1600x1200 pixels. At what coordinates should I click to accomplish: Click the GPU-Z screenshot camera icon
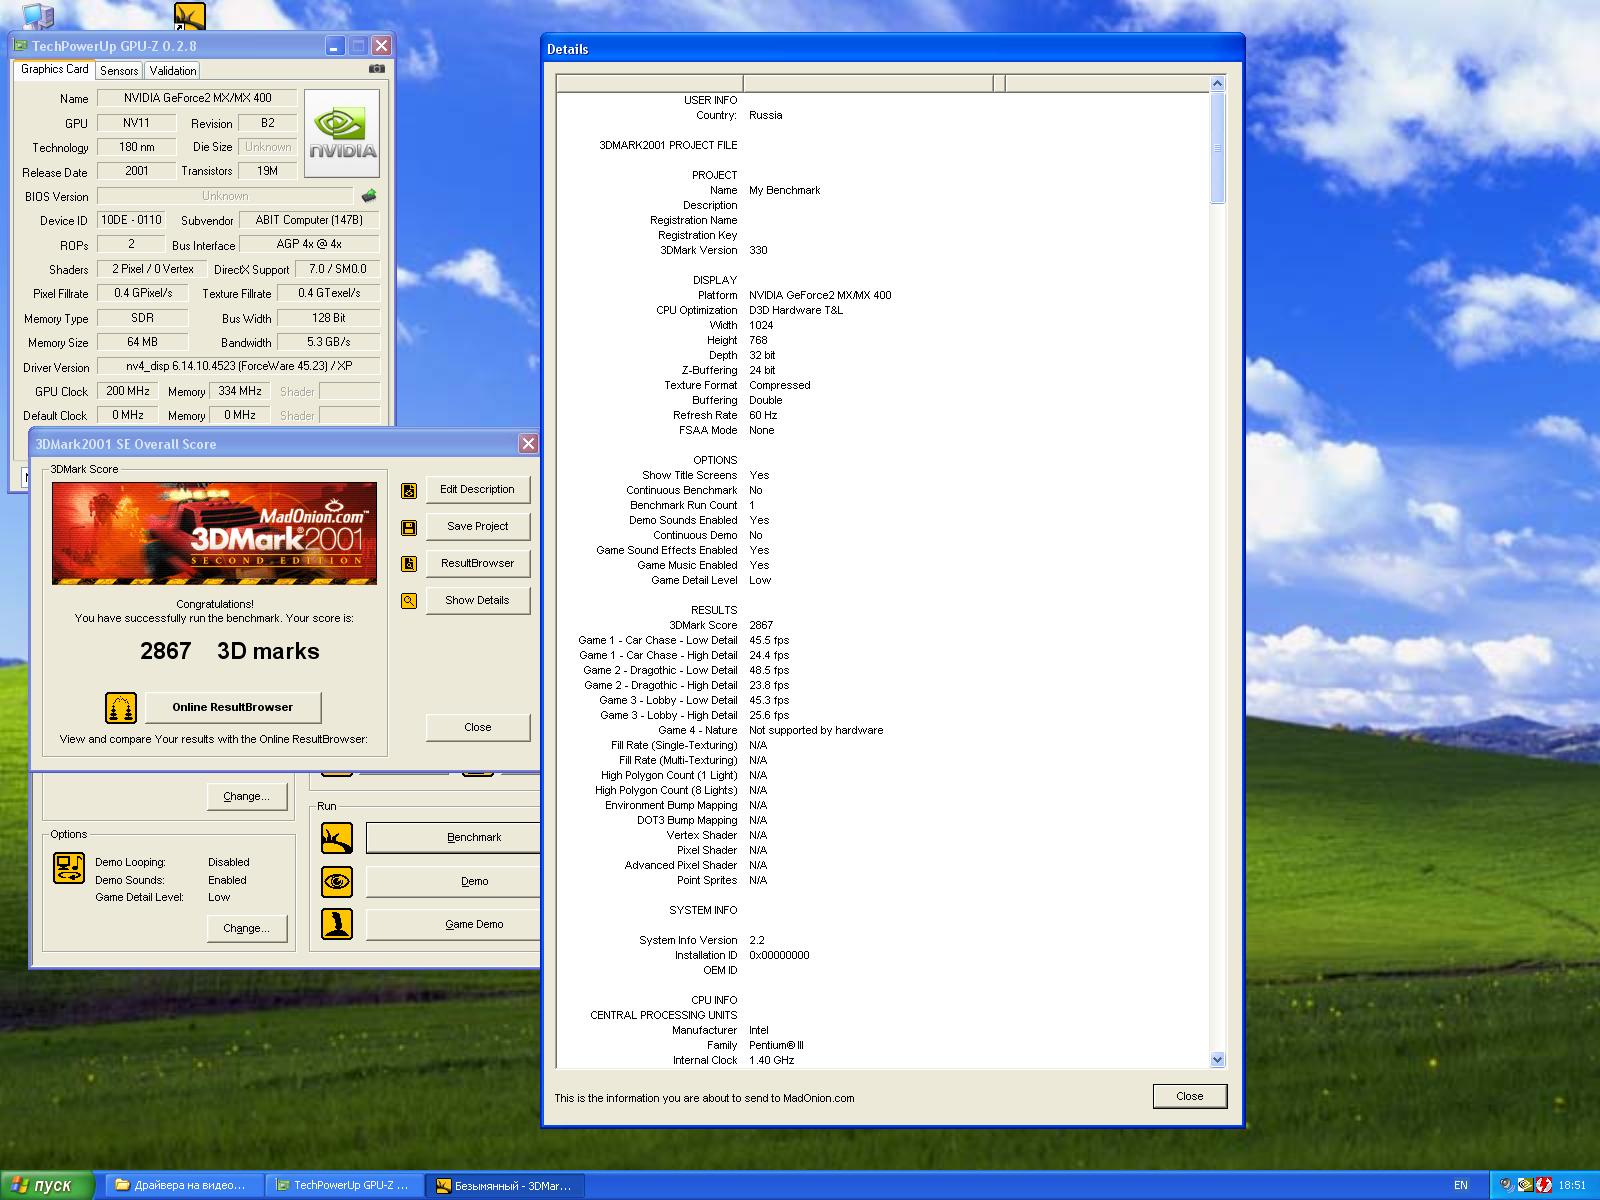tap(376, 69)
